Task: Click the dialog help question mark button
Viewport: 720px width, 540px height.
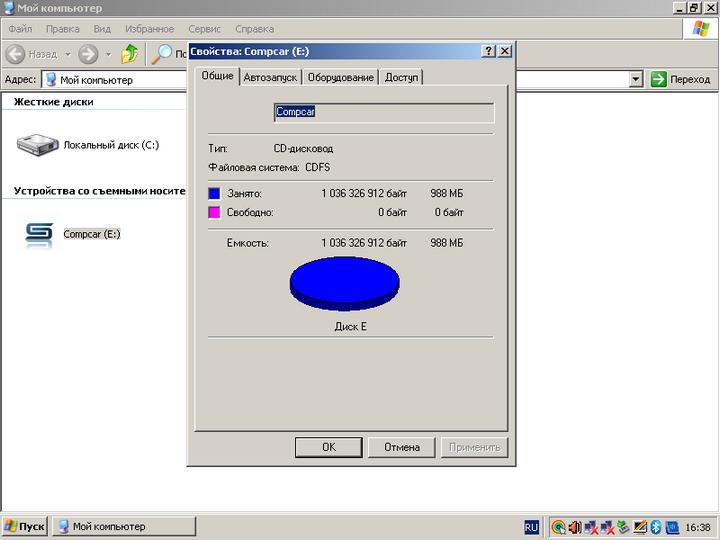Action: (488, 51)
